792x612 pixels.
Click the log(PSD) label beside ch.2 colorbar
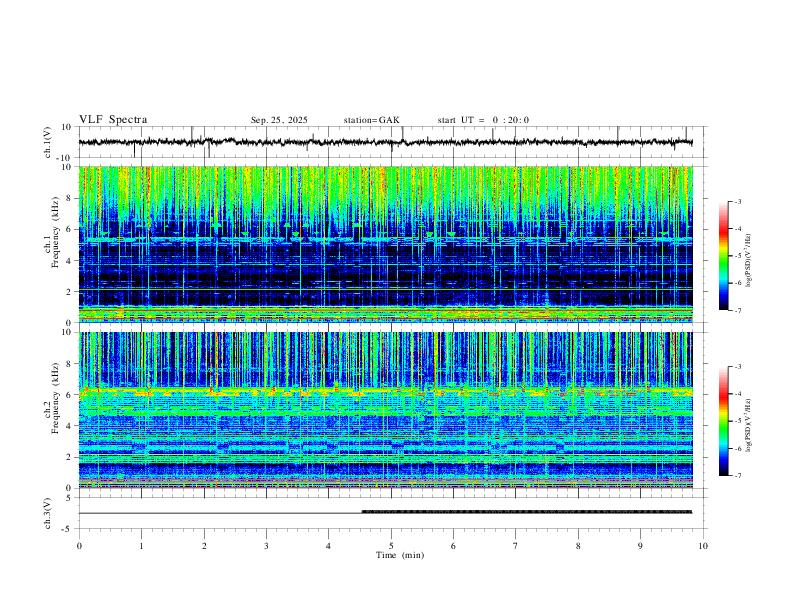click(x=749, y=426)
